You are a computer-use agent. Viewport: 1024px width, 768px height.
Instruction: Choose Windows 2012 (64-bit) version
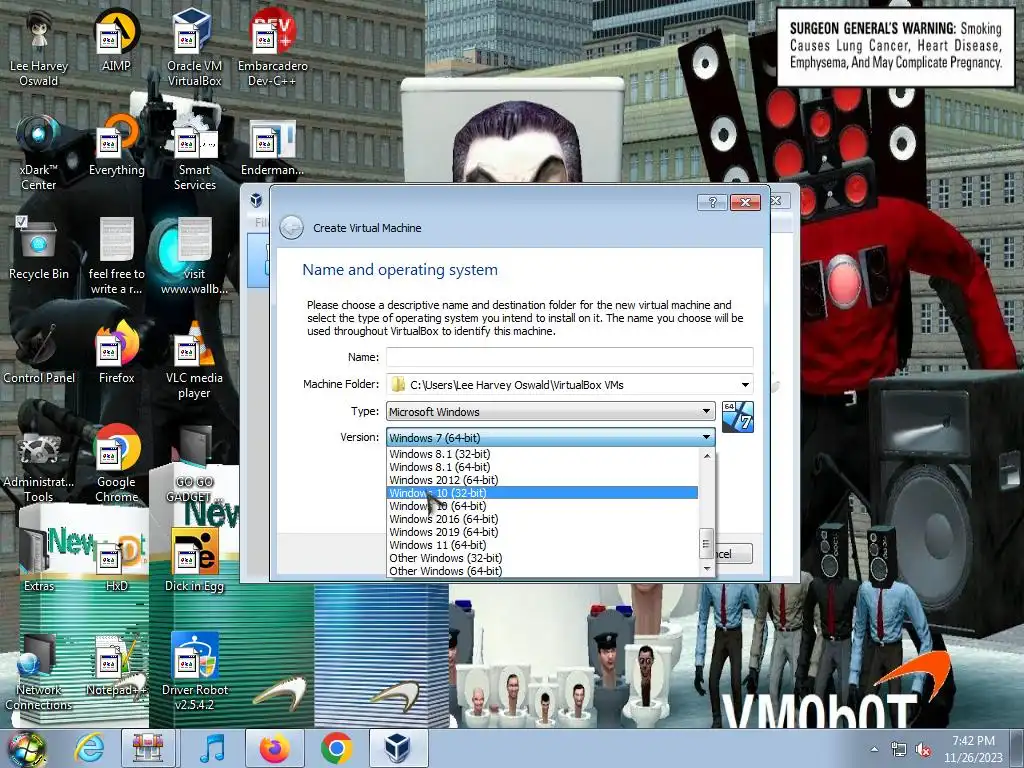543,480
